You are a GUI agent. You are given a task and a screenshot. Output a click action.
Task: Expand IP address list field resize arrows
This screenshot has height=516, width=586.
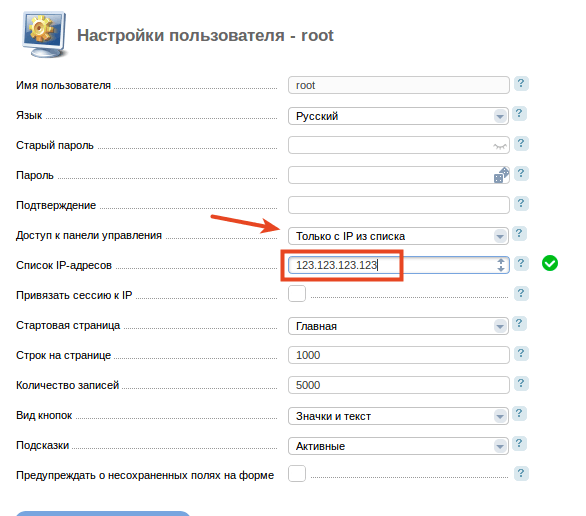[501, 265]
